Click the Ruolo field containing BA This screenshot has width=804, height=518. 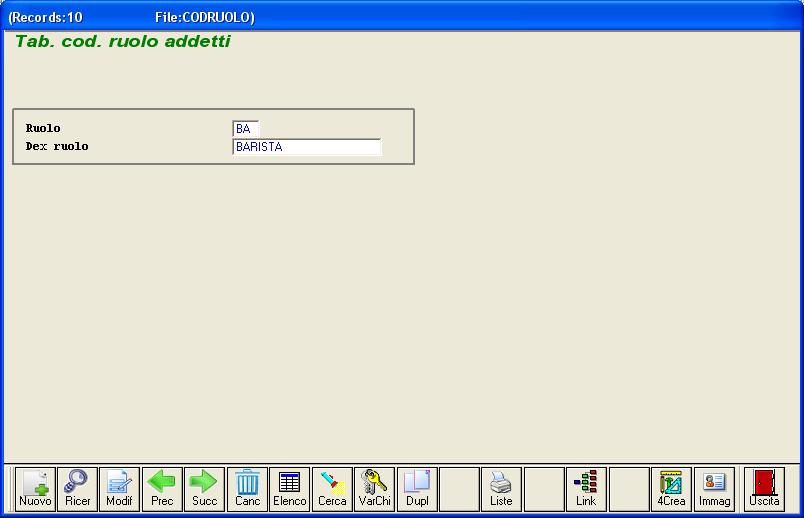245,129
